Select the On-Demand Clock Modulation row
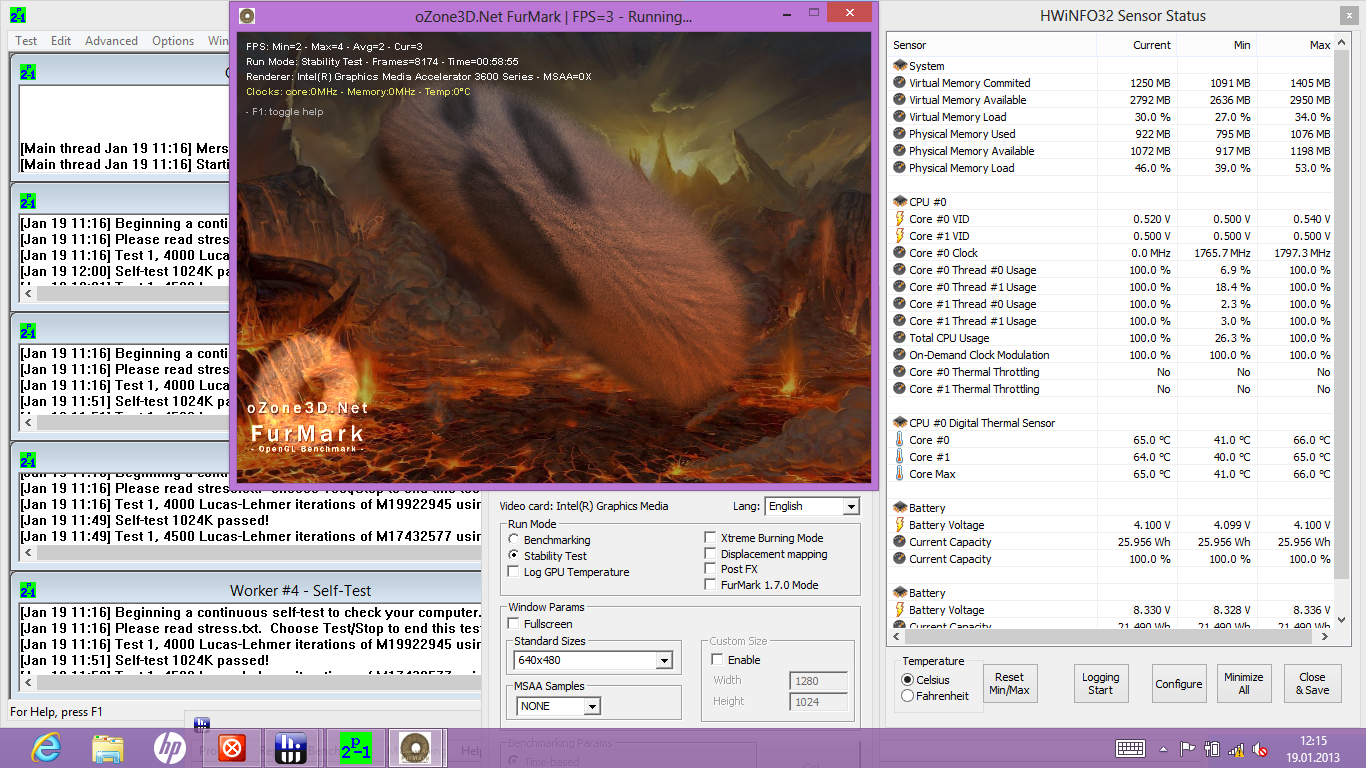 (1112, 355)
